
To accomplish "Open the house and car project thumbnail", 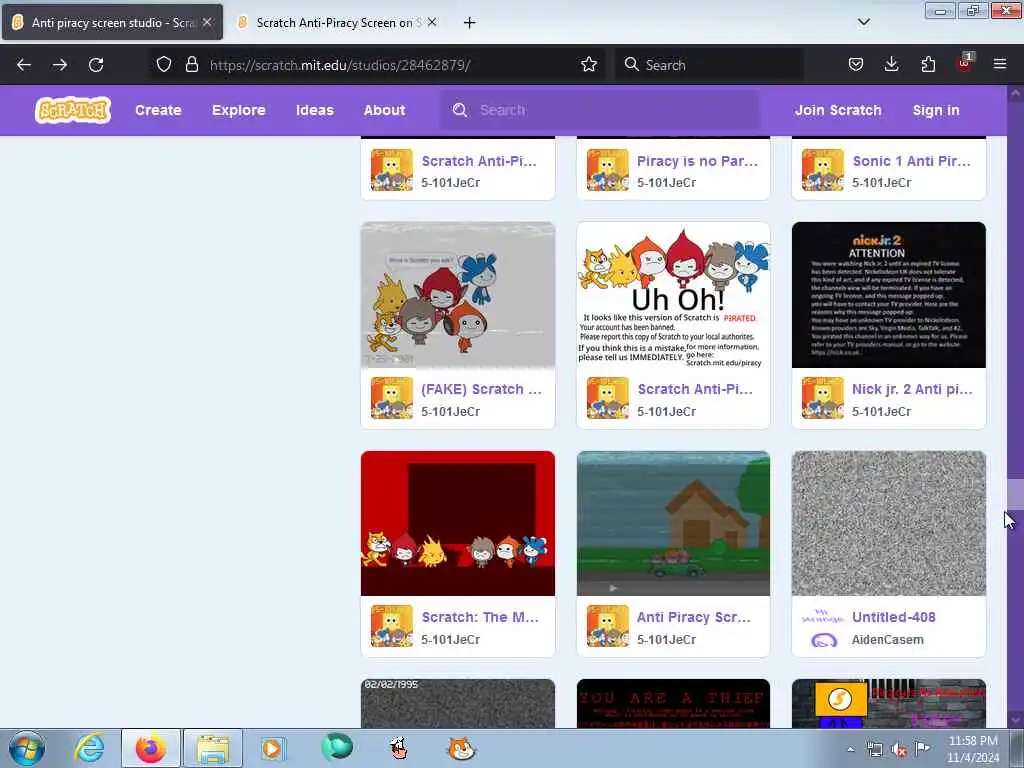I will click(673, 523).
